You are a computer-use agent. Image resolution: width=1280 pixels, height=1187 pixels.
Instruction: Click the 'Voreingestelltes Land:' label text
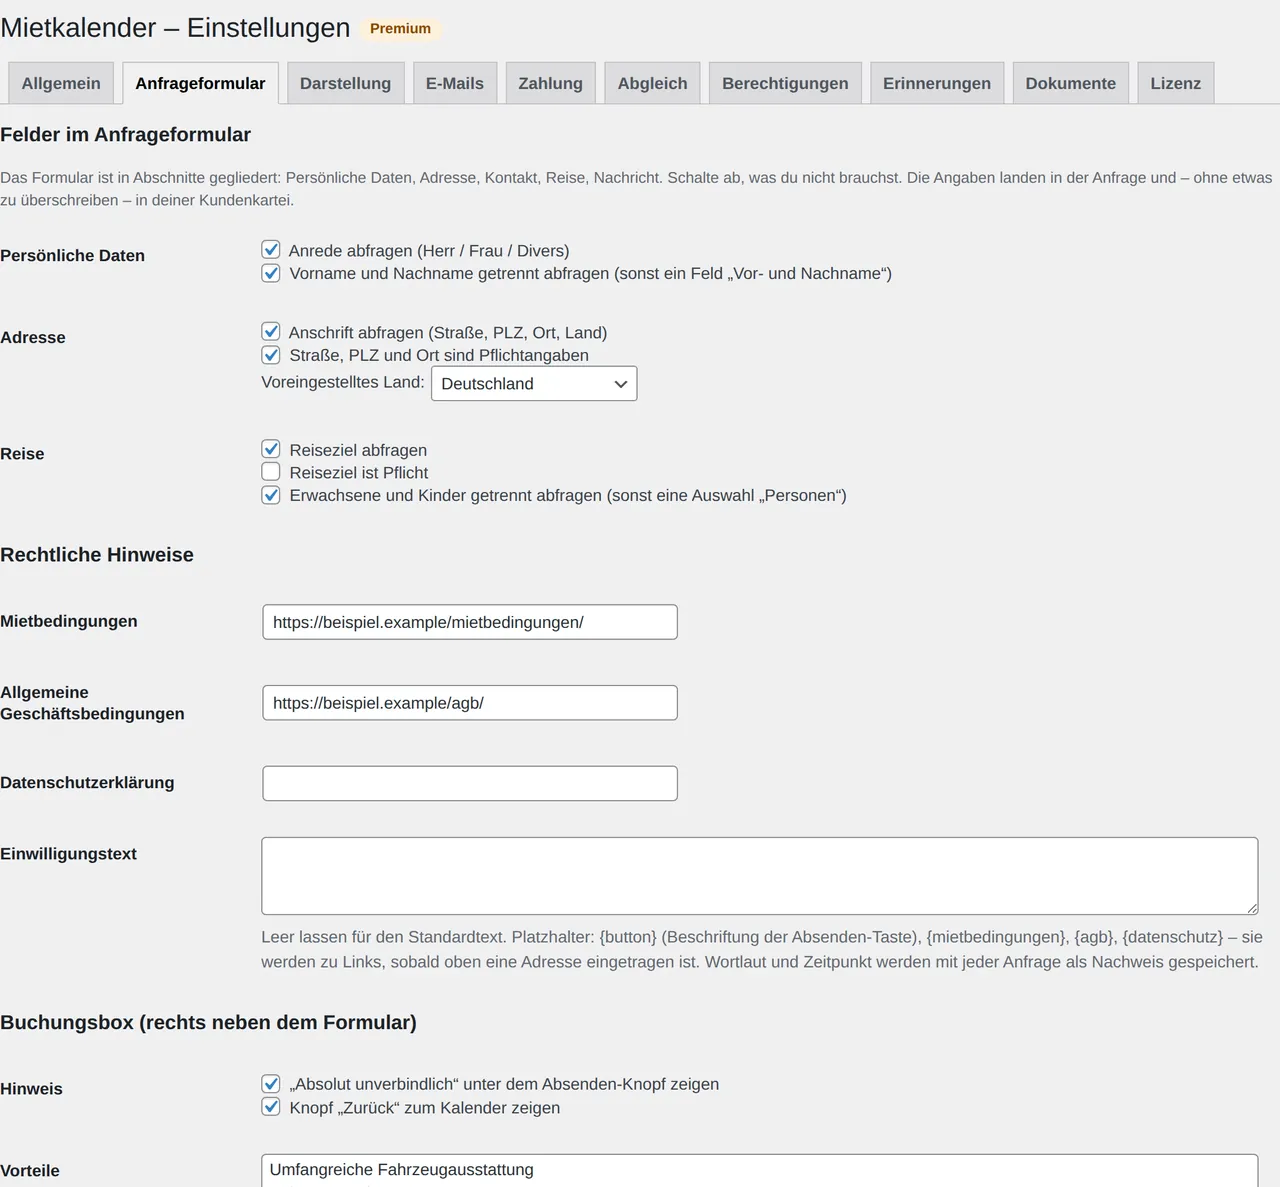tap(343, 382)
